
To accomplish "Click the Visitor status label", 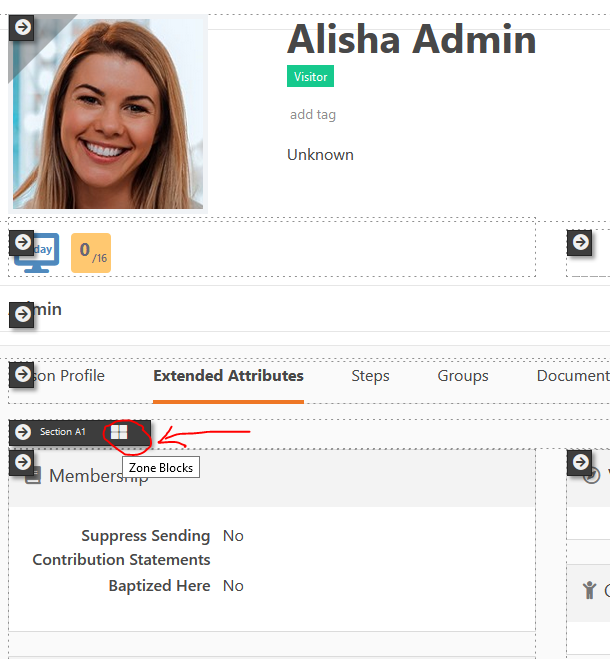I will point(310,76).
